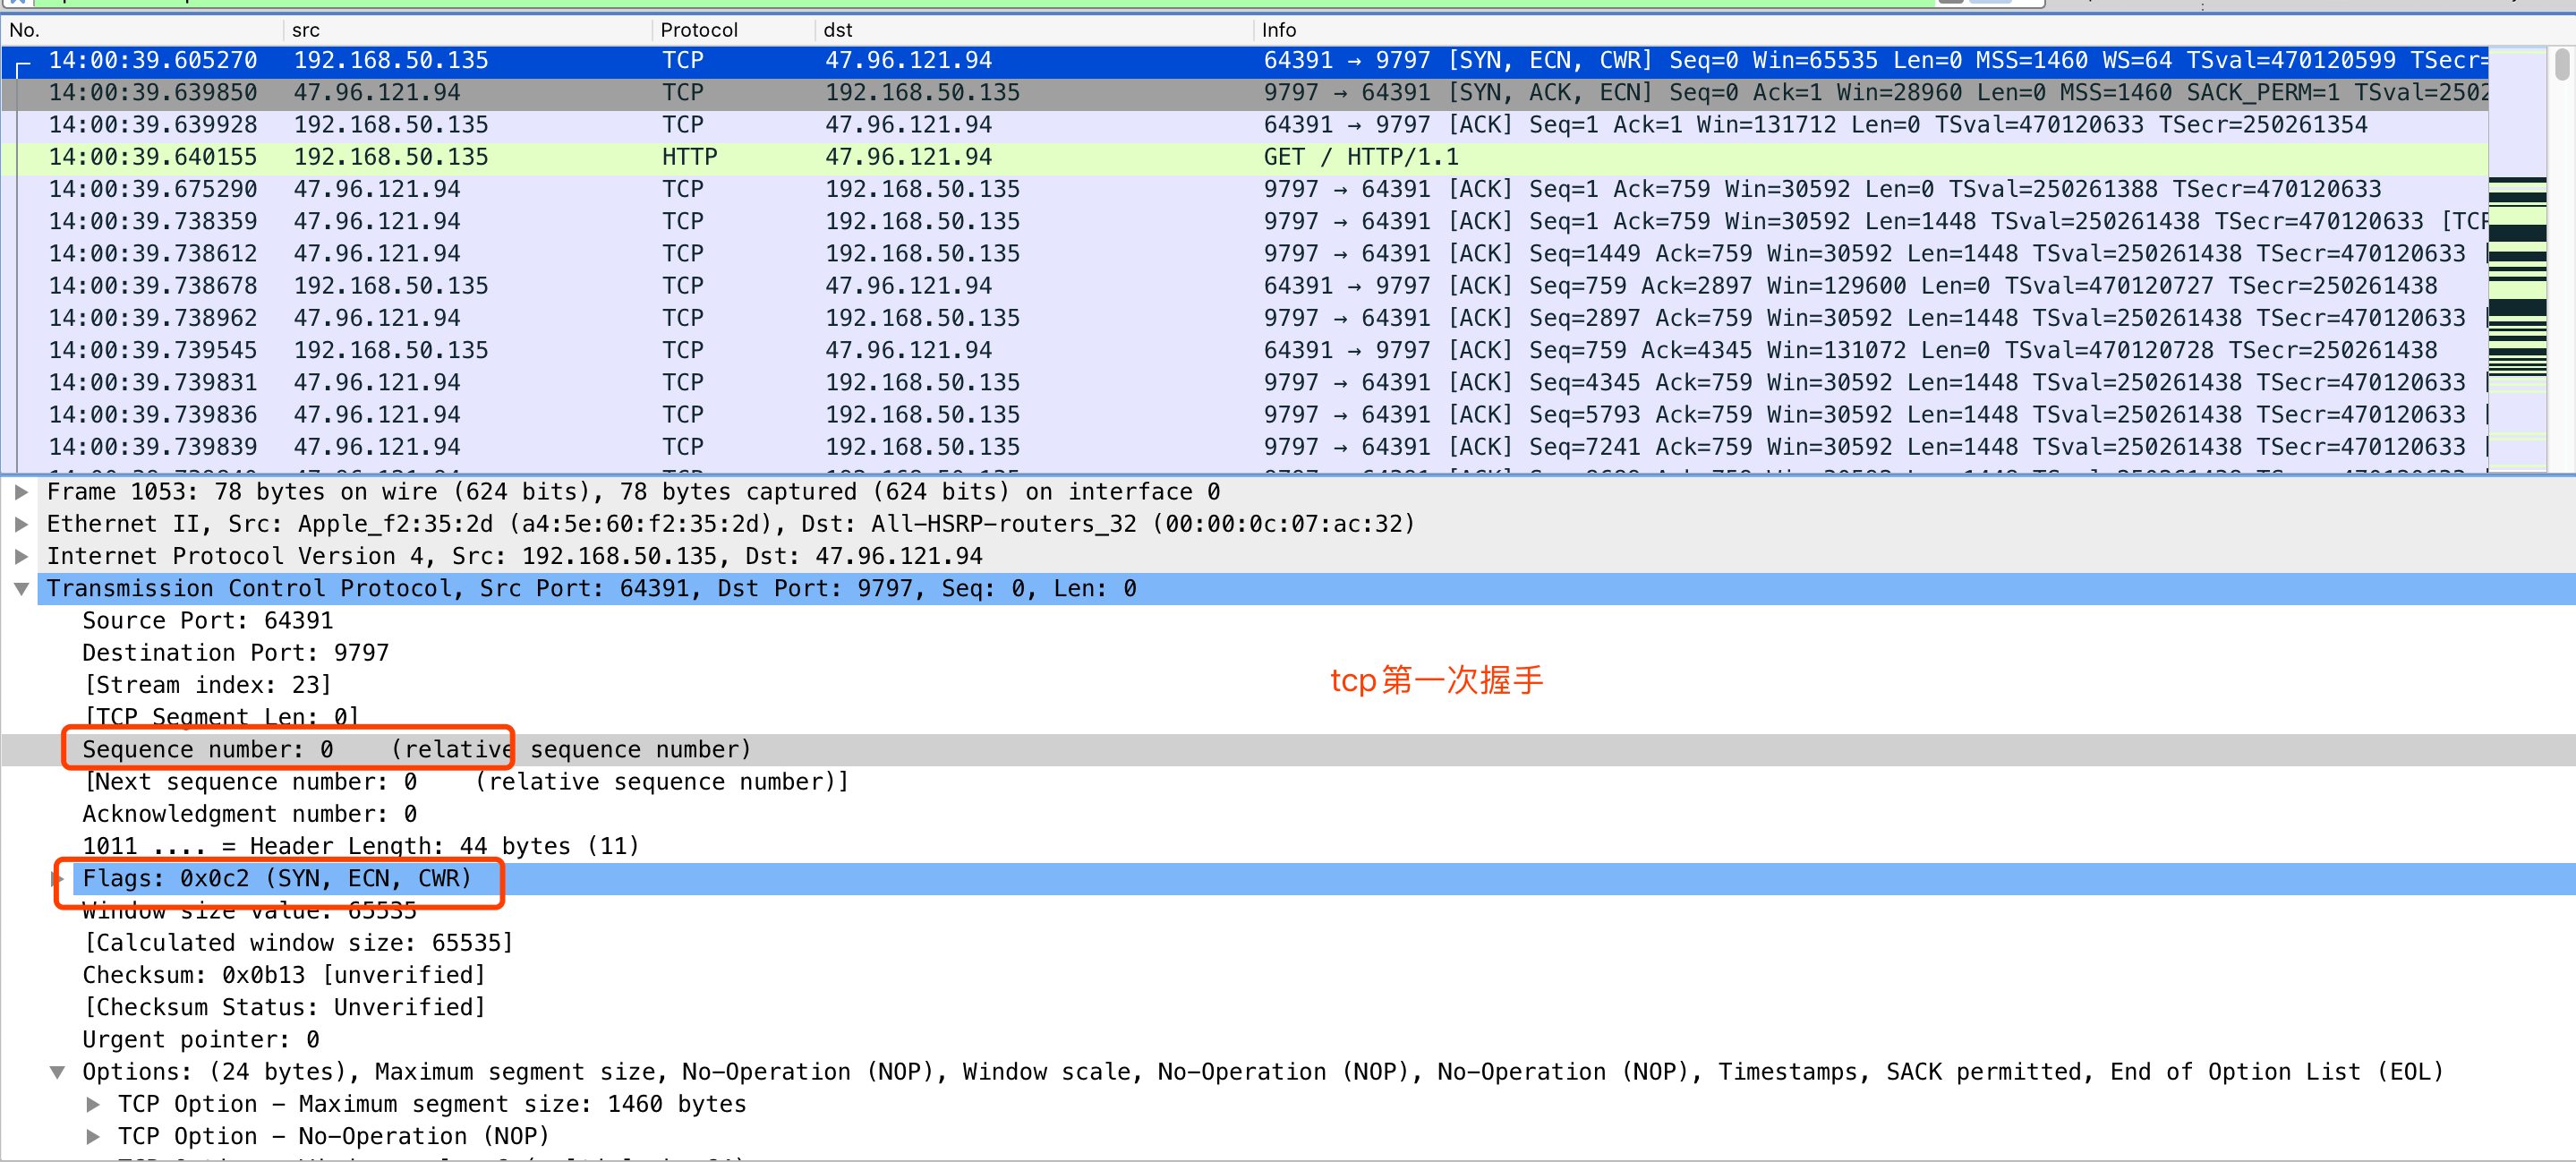The height and width of the screenshot is (1162, 2576).
Task: Collapse the TCP Options (24 bytes) tree
Action: pyautogui.click(x=57, y=1072)
